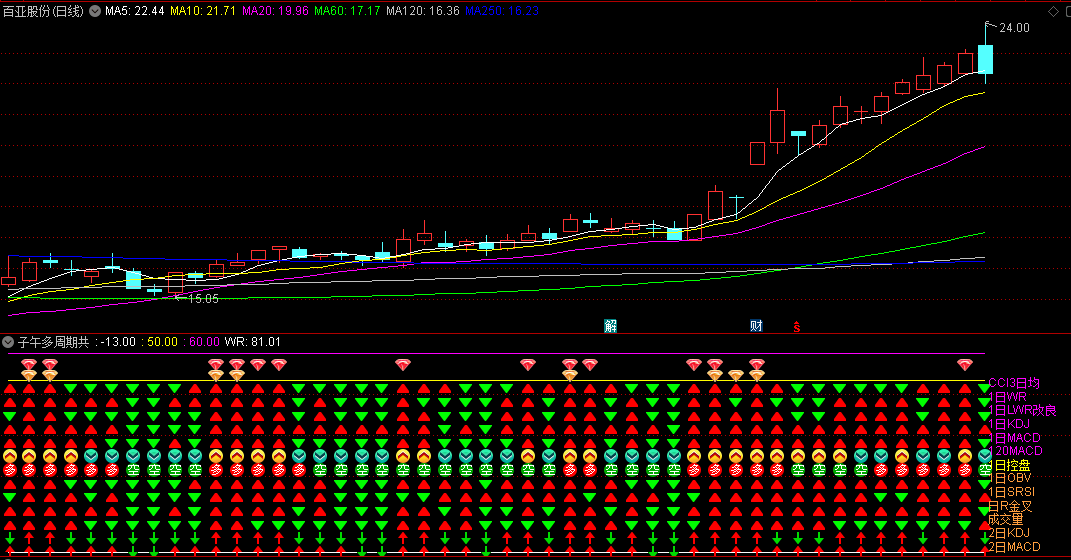Screen dimensions: 1071x560
Task: Click the 120MACD row label
Action: 1016,451
